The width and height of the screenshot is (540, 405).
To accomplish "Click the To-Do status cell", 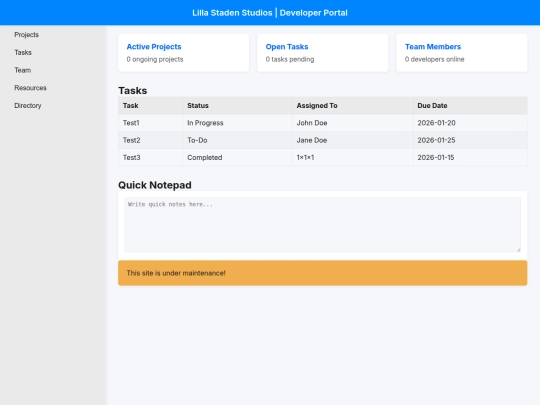I will pos(237,140).
